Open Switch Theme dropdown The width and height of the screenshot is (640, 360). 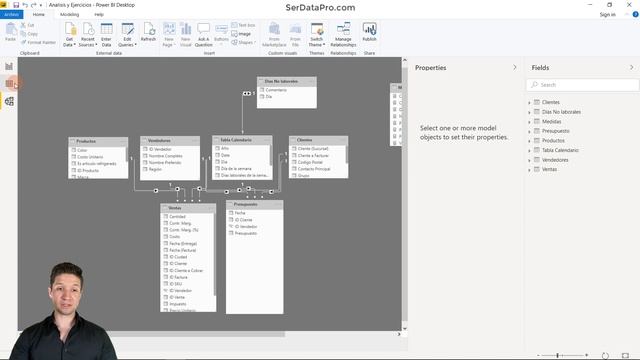317,35
